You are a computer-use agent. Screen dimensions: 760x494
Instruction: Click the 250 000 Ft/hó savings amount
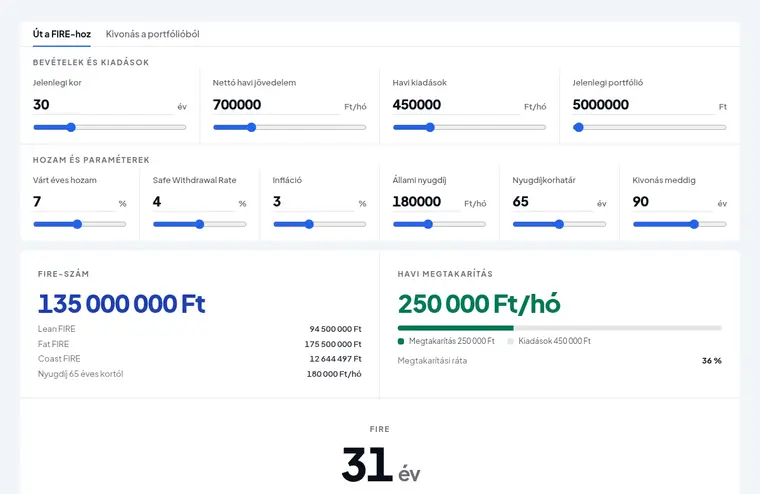click(x=479, y=304)
